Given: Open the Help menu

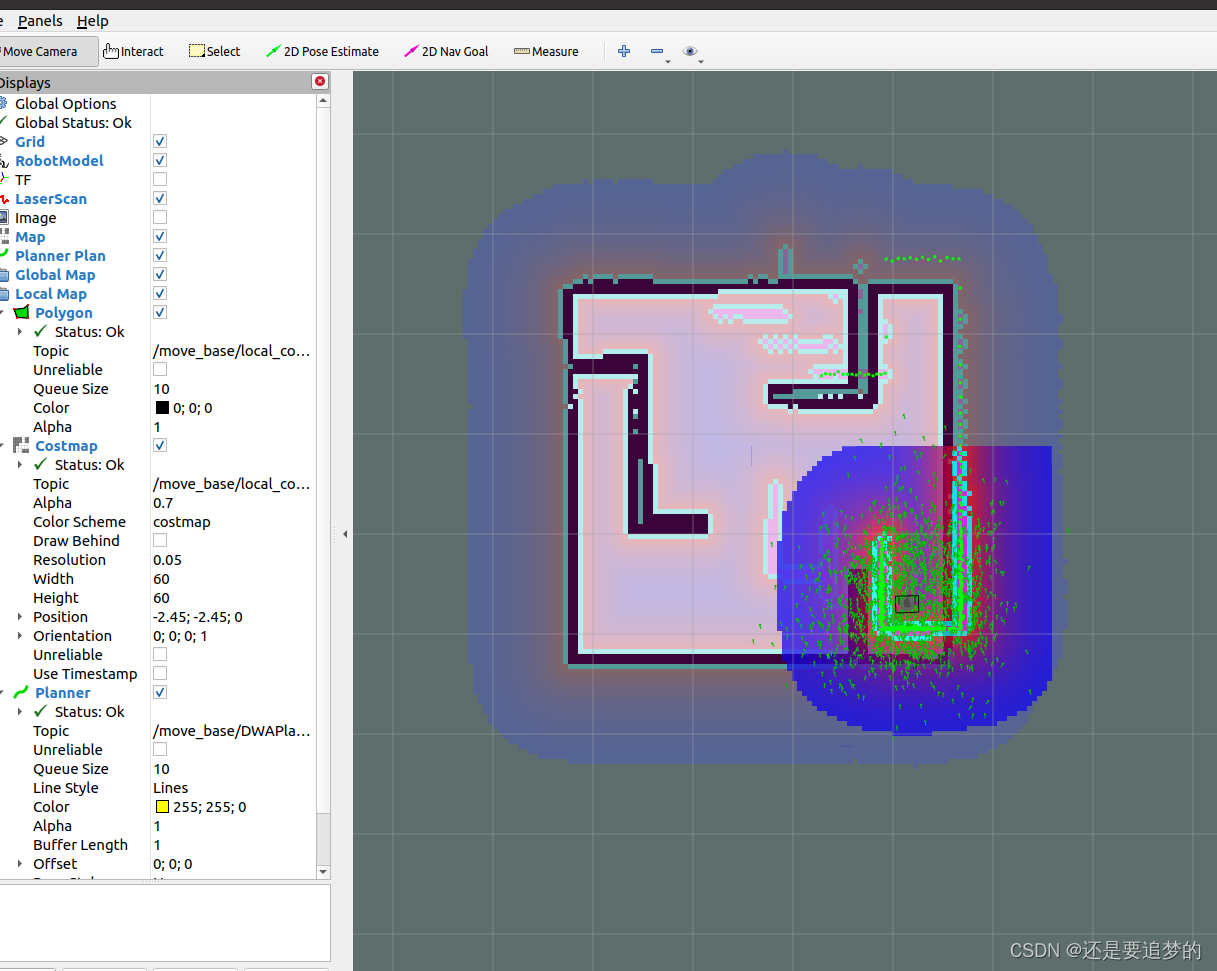Looking at the screenshot, I should coord(93,21).
